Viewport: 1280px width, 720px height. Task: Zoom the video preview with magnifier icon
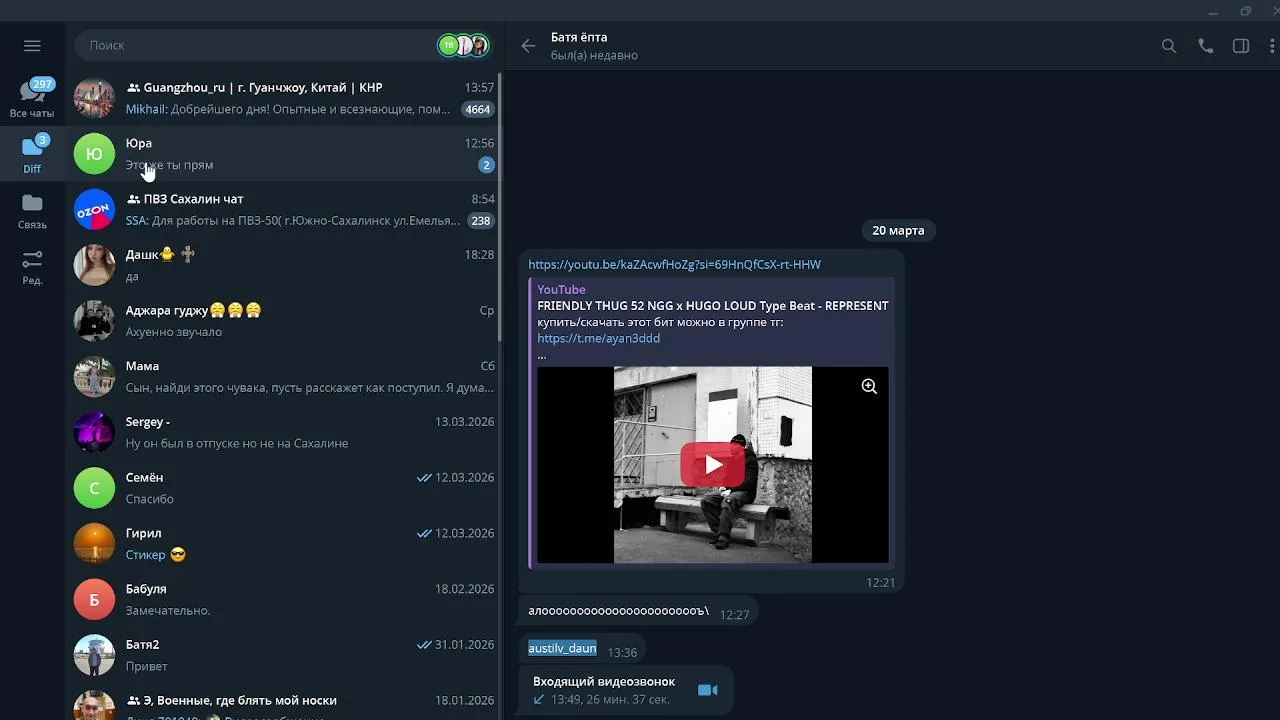(869, 386)
